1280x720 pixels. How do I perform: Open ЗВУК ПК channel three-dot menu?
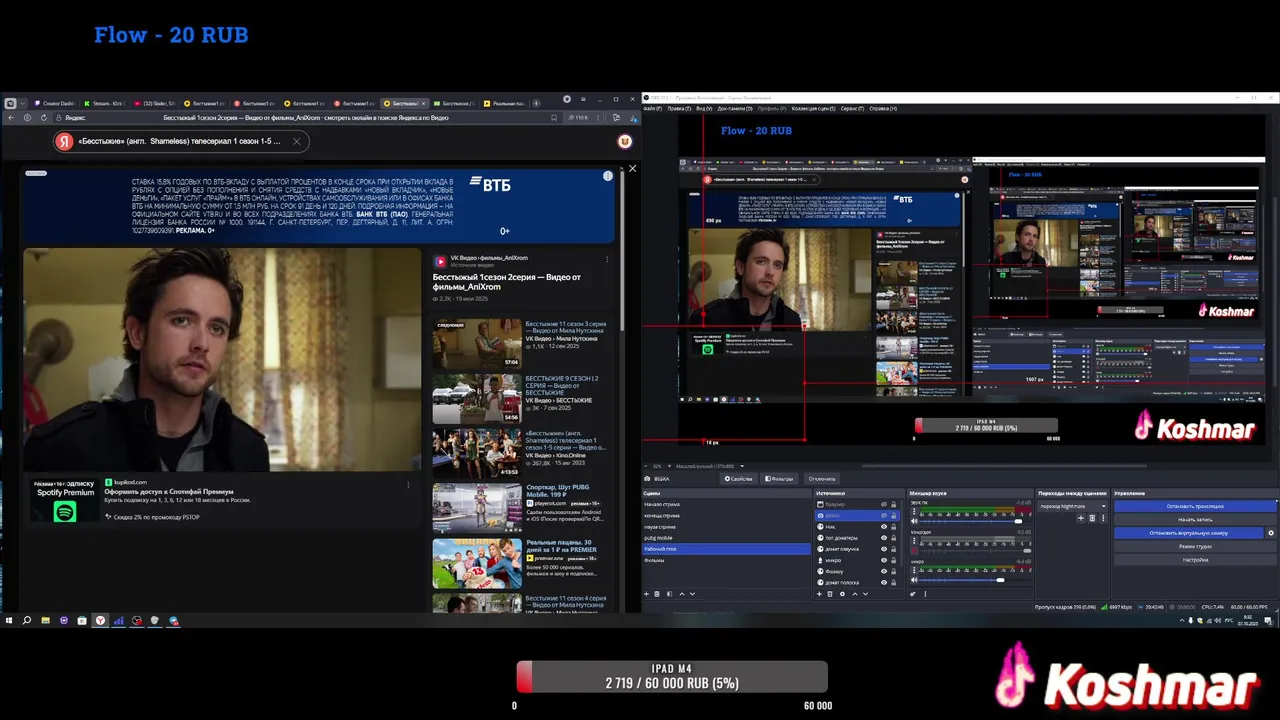914,511
